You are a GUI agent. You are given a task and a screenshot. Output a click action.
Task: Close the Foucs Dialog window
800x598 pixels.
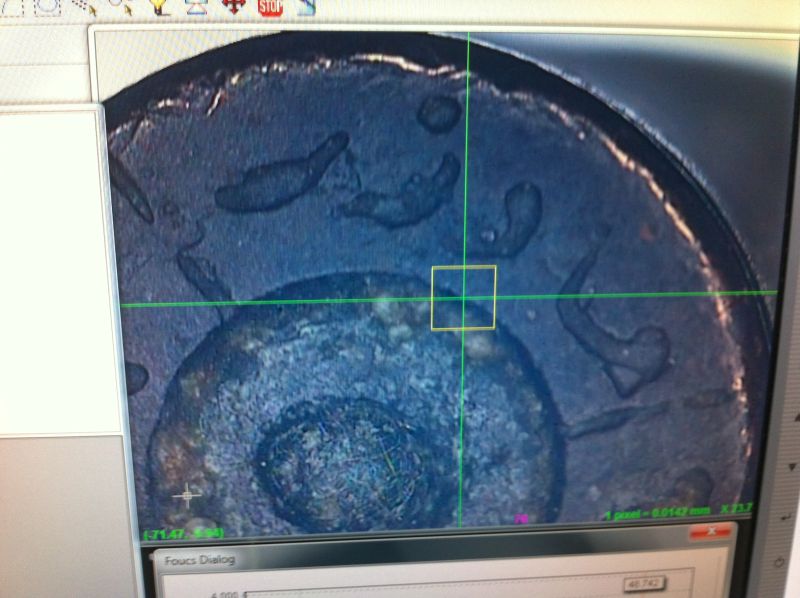point(711,532)
